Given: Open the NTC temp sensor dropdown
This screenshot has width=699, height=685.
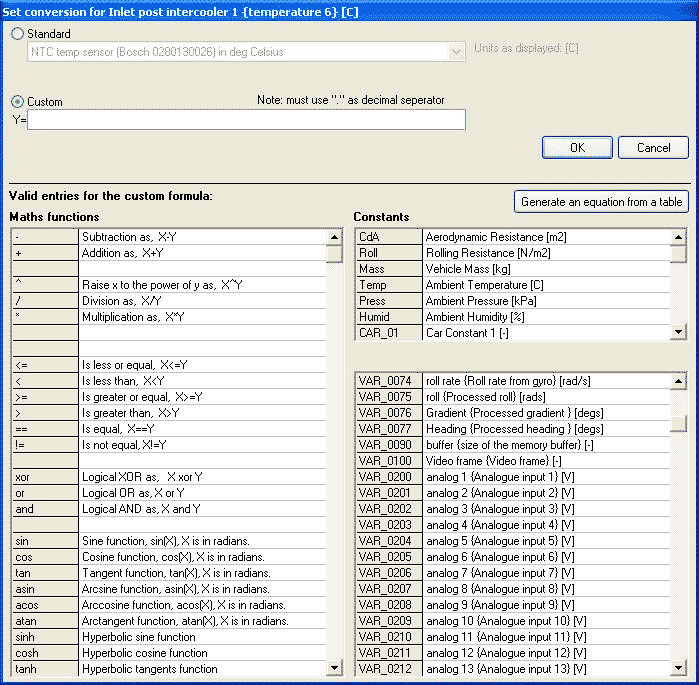Looking at the screenshot, I should [457, 52].
